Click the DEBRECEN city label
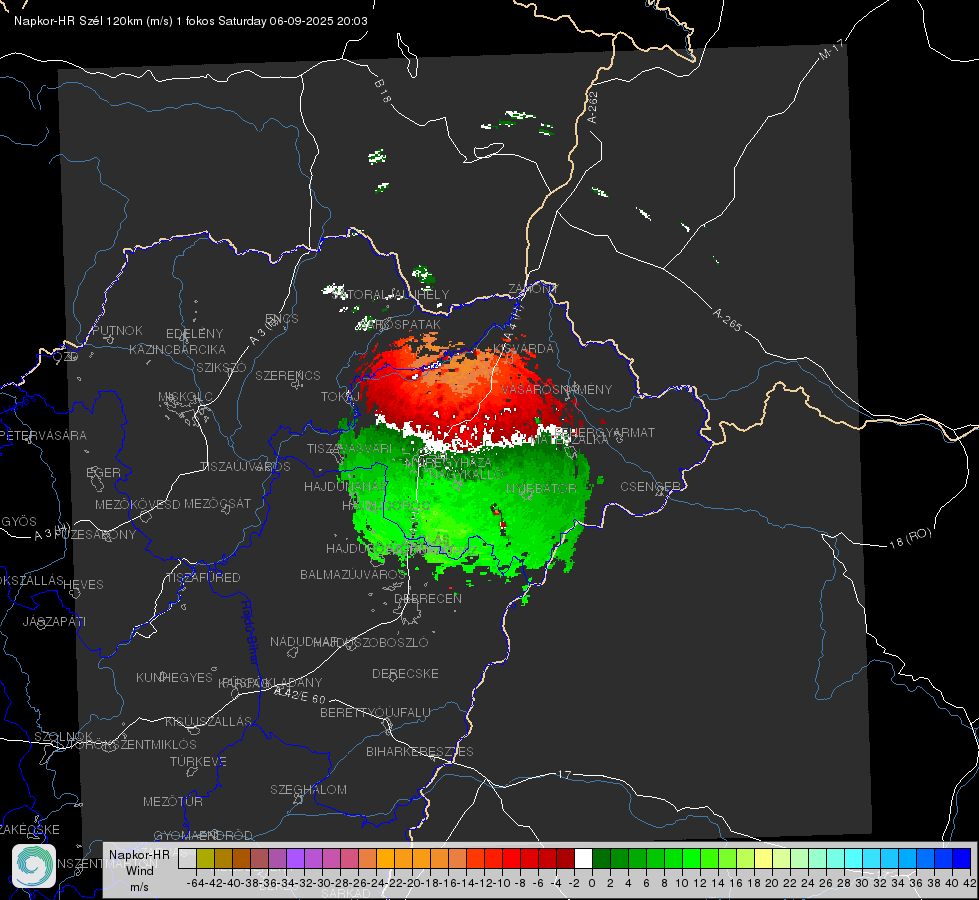979x900 pixels. [428, 598]
